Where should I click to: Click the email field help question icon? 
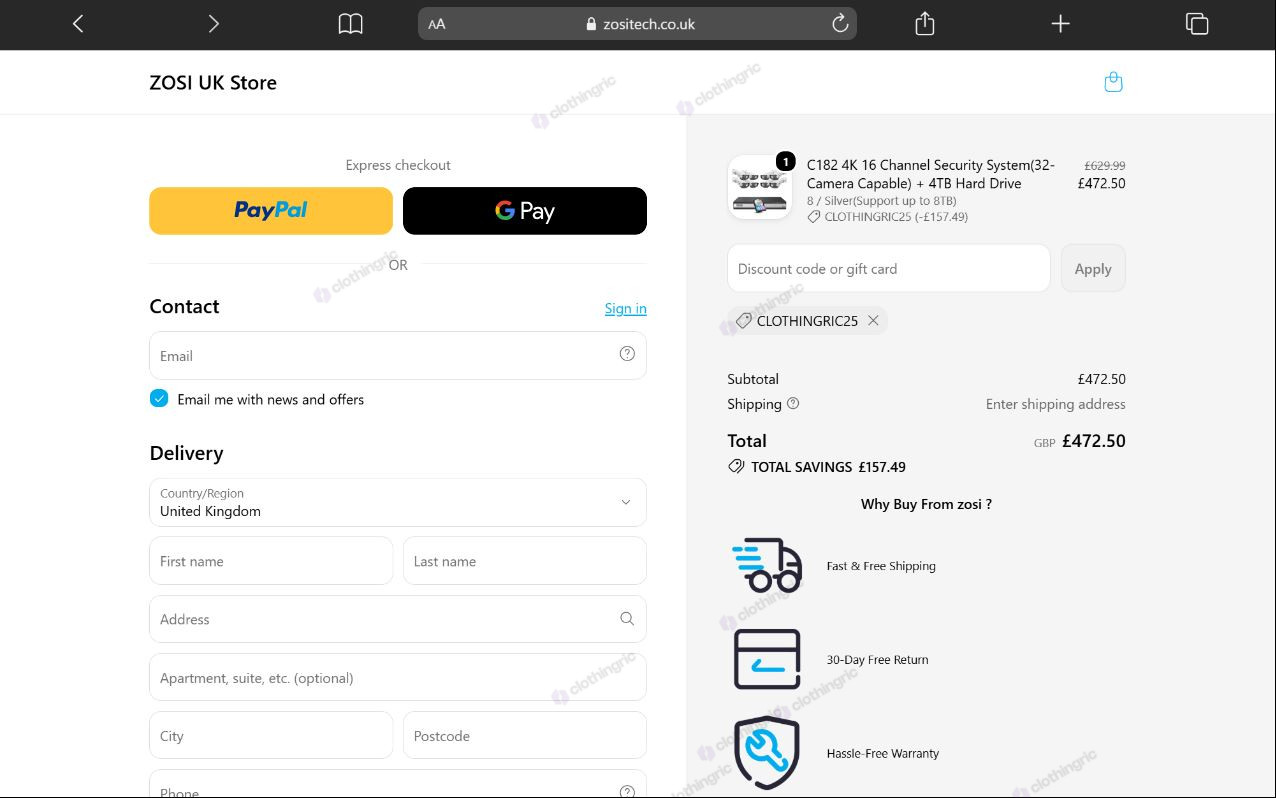pyautogui.click(x=627, y=354)
